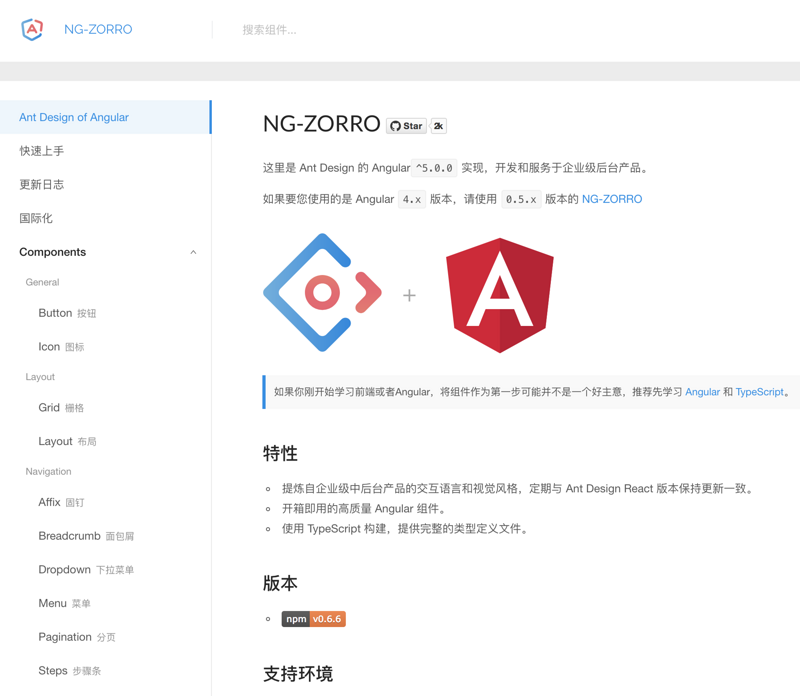This screenshot has width=800, height=696.
Task: Open Steps 步骤条 component page
Action: click(105, 670)
